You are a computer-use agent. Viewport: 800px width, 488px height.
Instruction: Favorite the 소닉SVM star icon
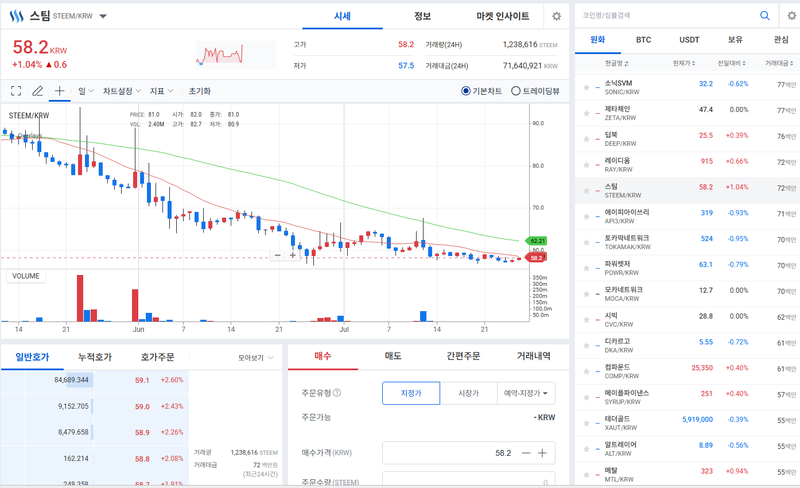586,87
